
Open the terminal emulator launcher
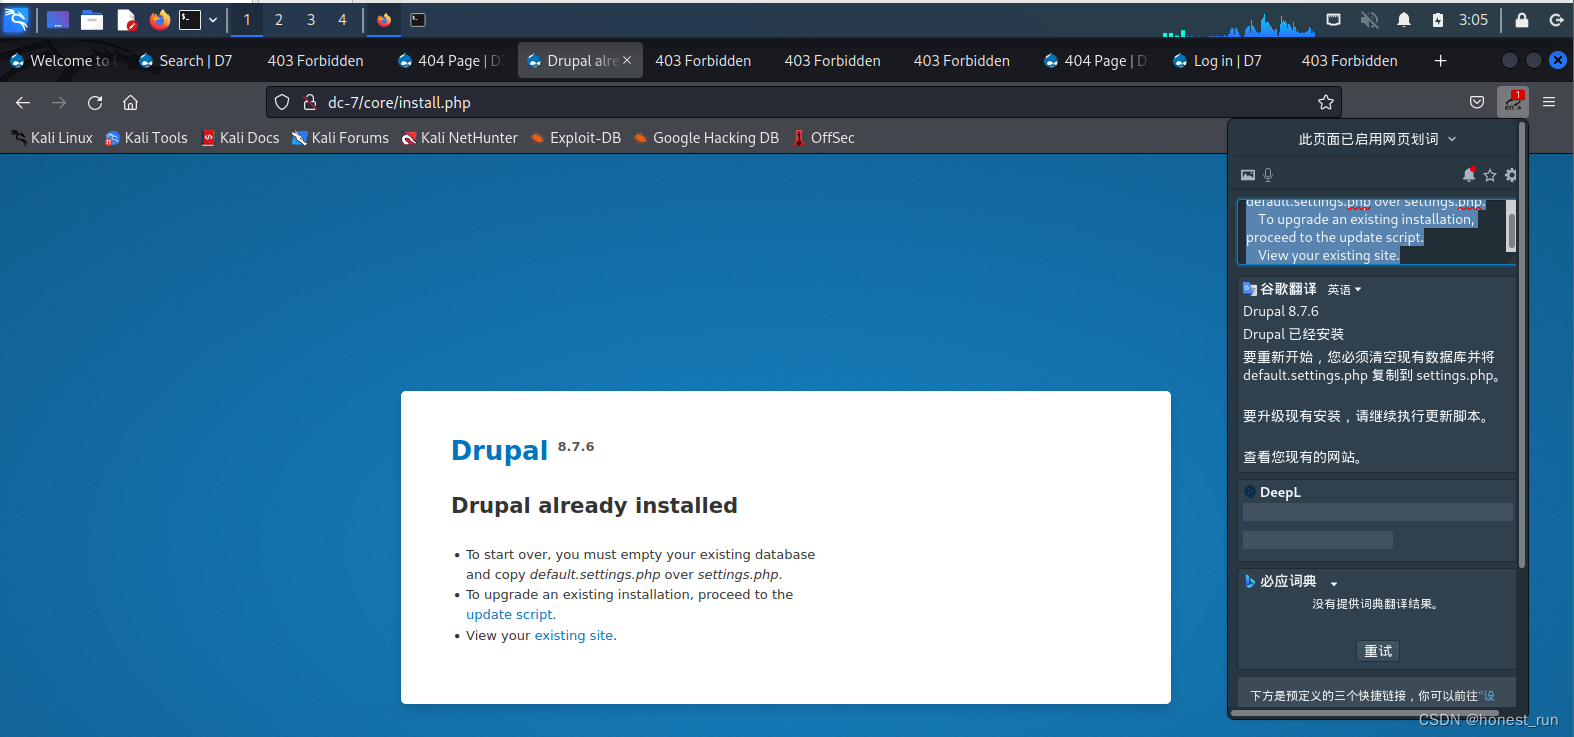tap(190, 19)
